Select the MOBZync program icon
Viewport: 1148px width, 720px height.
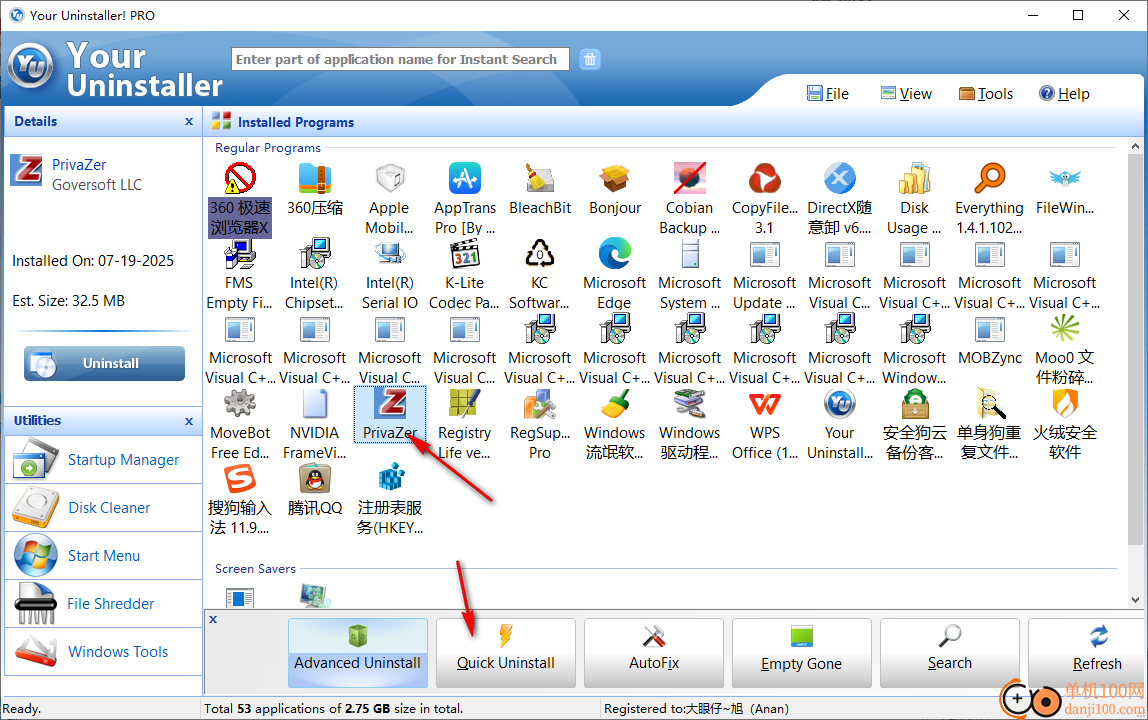[990, 329]
